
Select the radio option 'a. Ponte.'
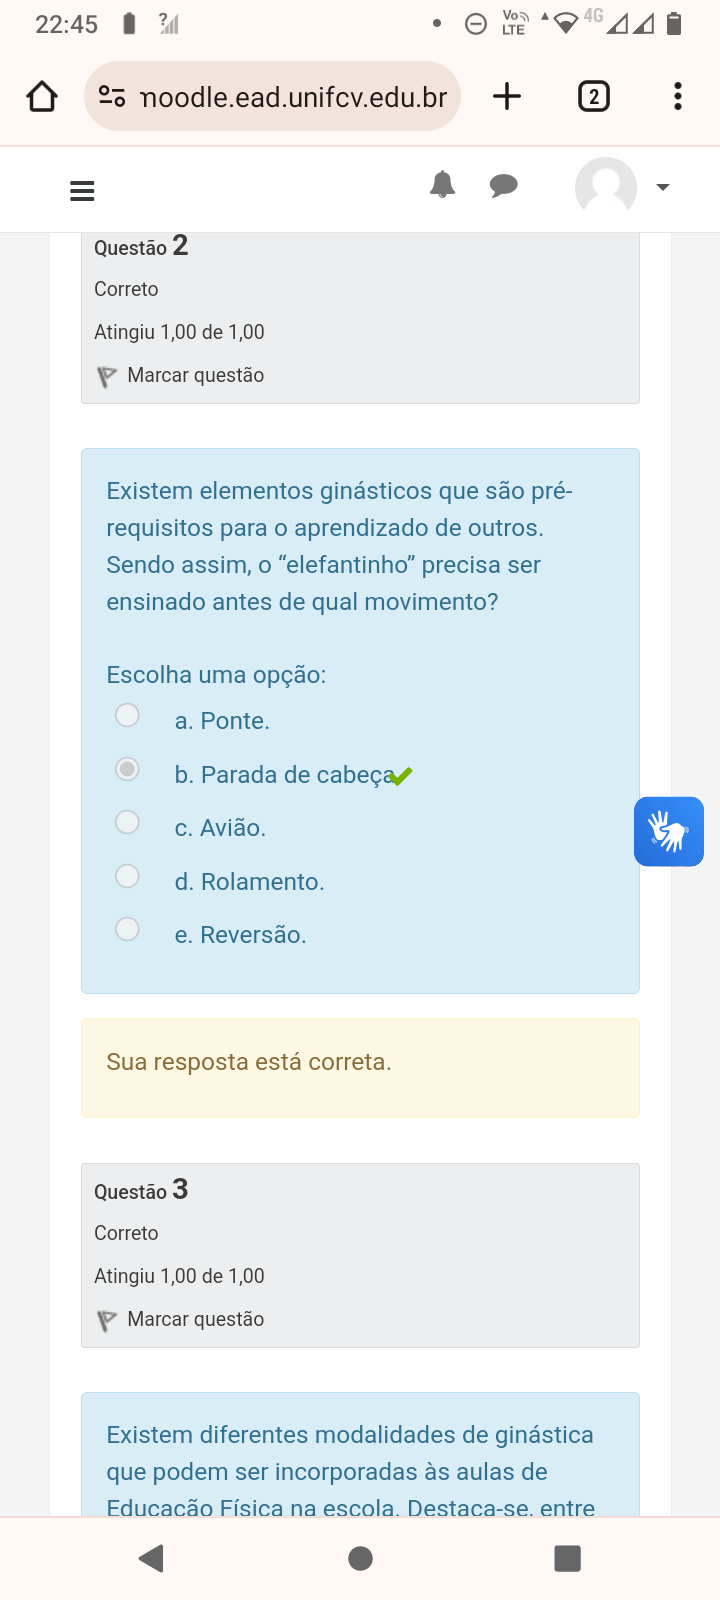[x=127, y=715]
